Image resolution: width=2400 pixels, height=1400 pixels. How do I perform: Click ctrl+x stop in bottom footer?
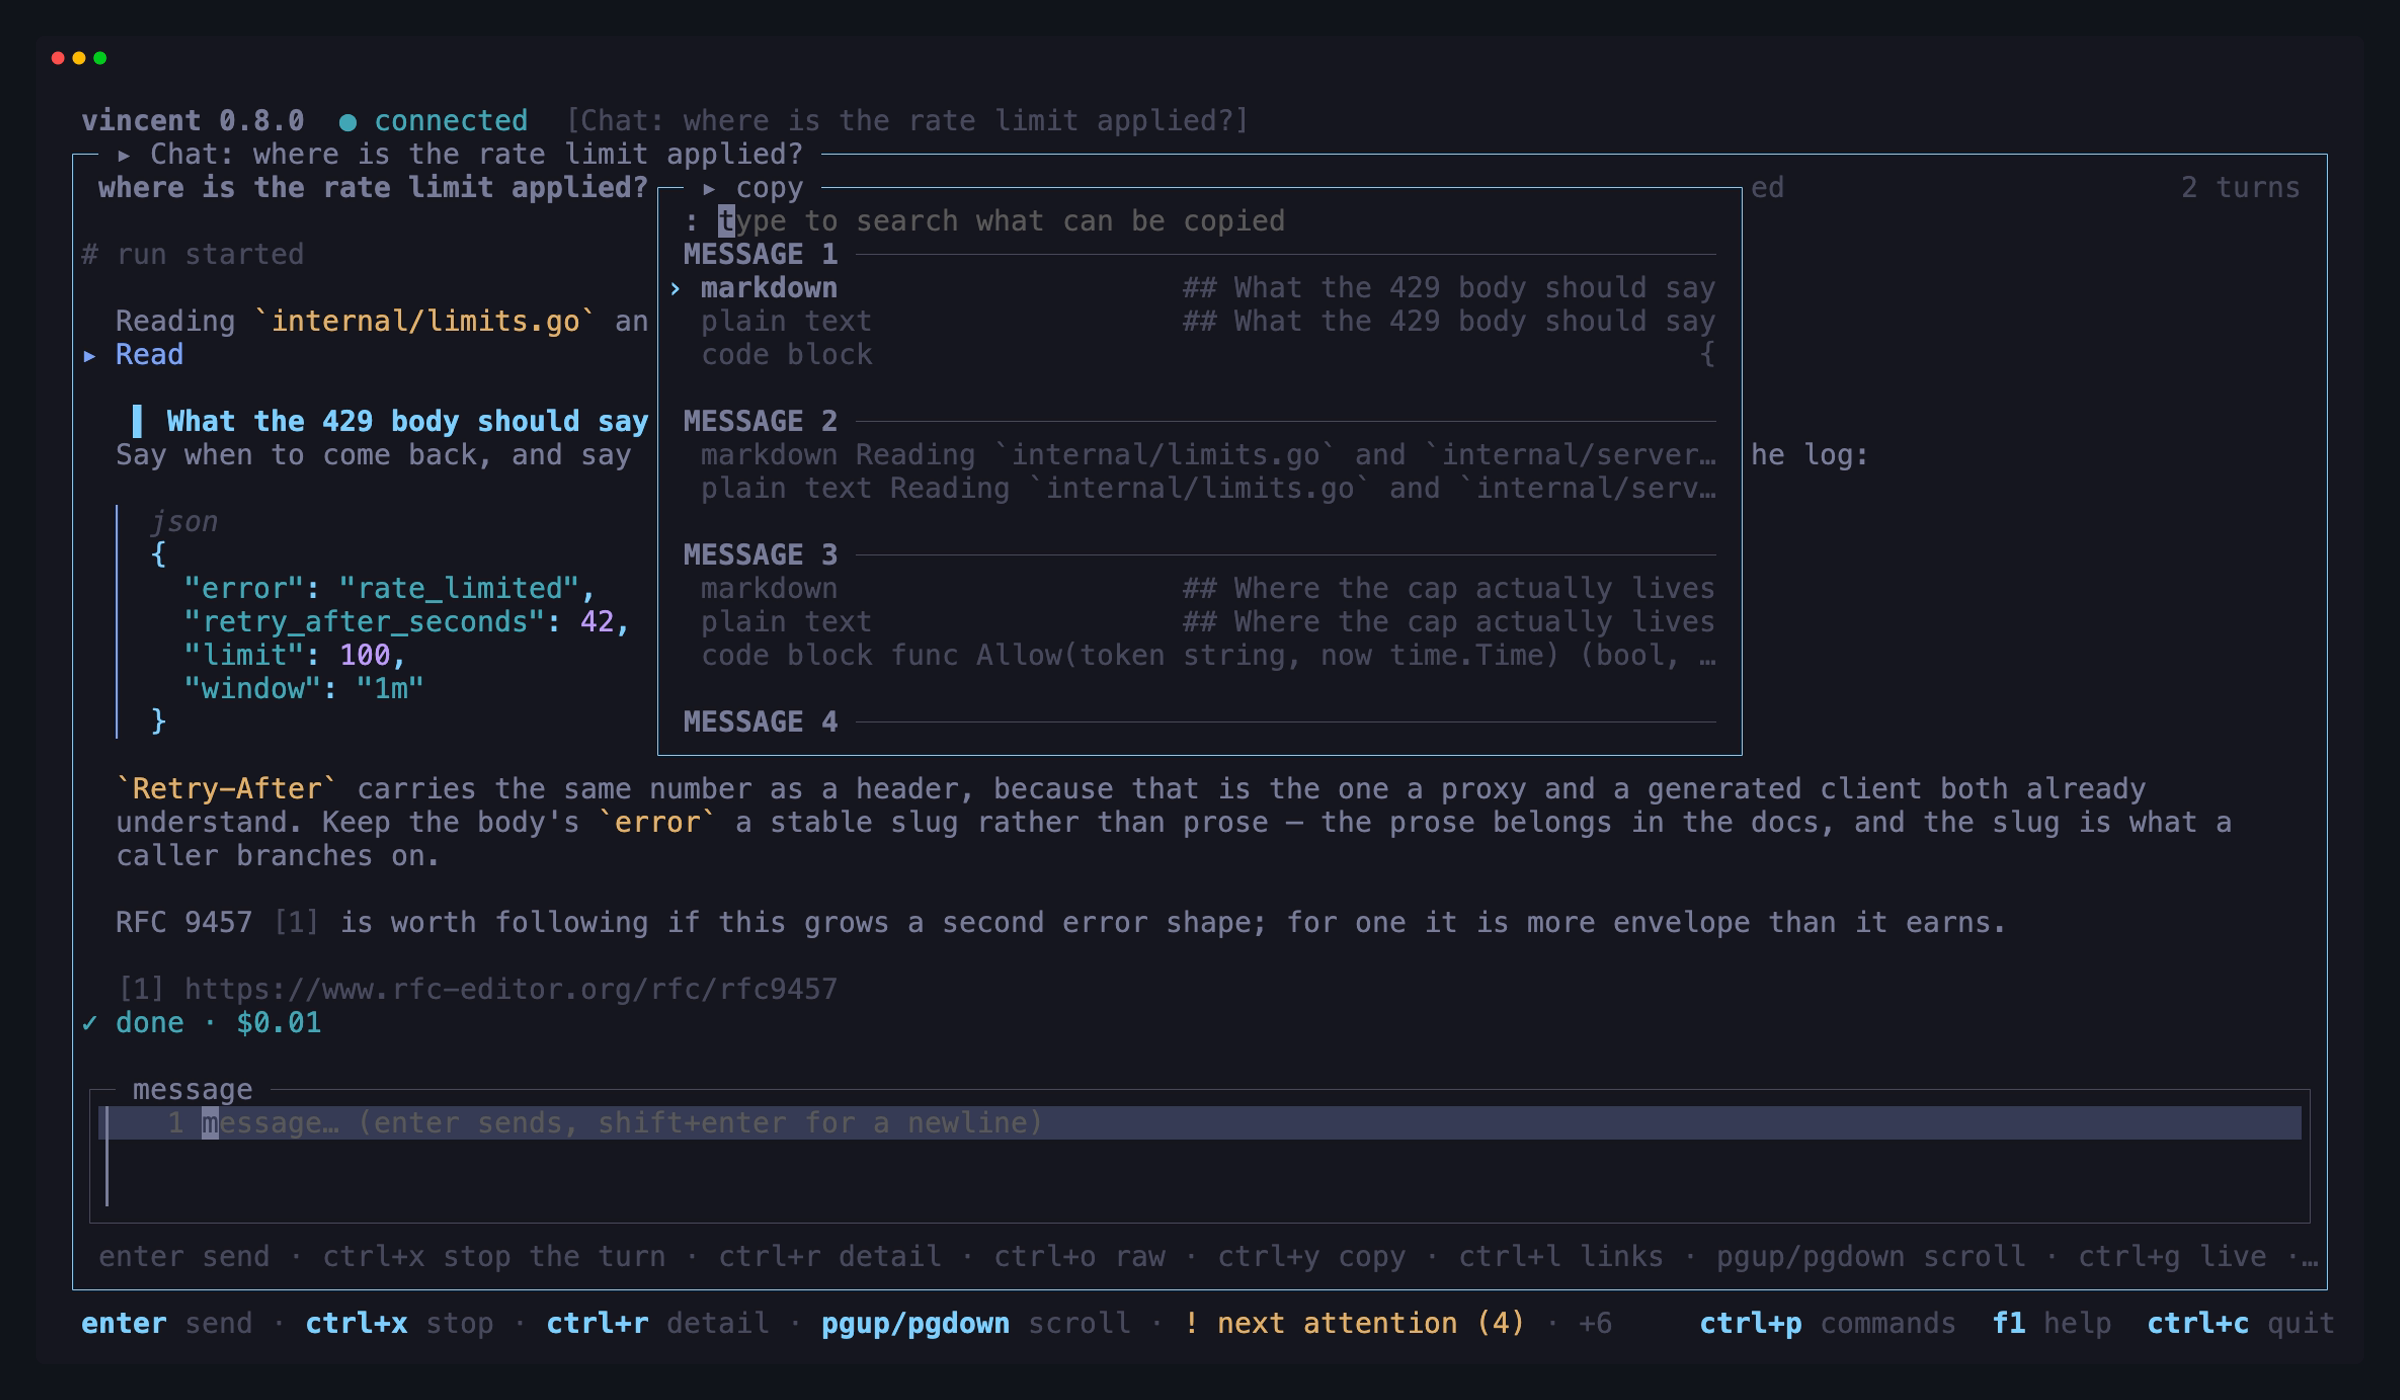(x=399, y=1324)
